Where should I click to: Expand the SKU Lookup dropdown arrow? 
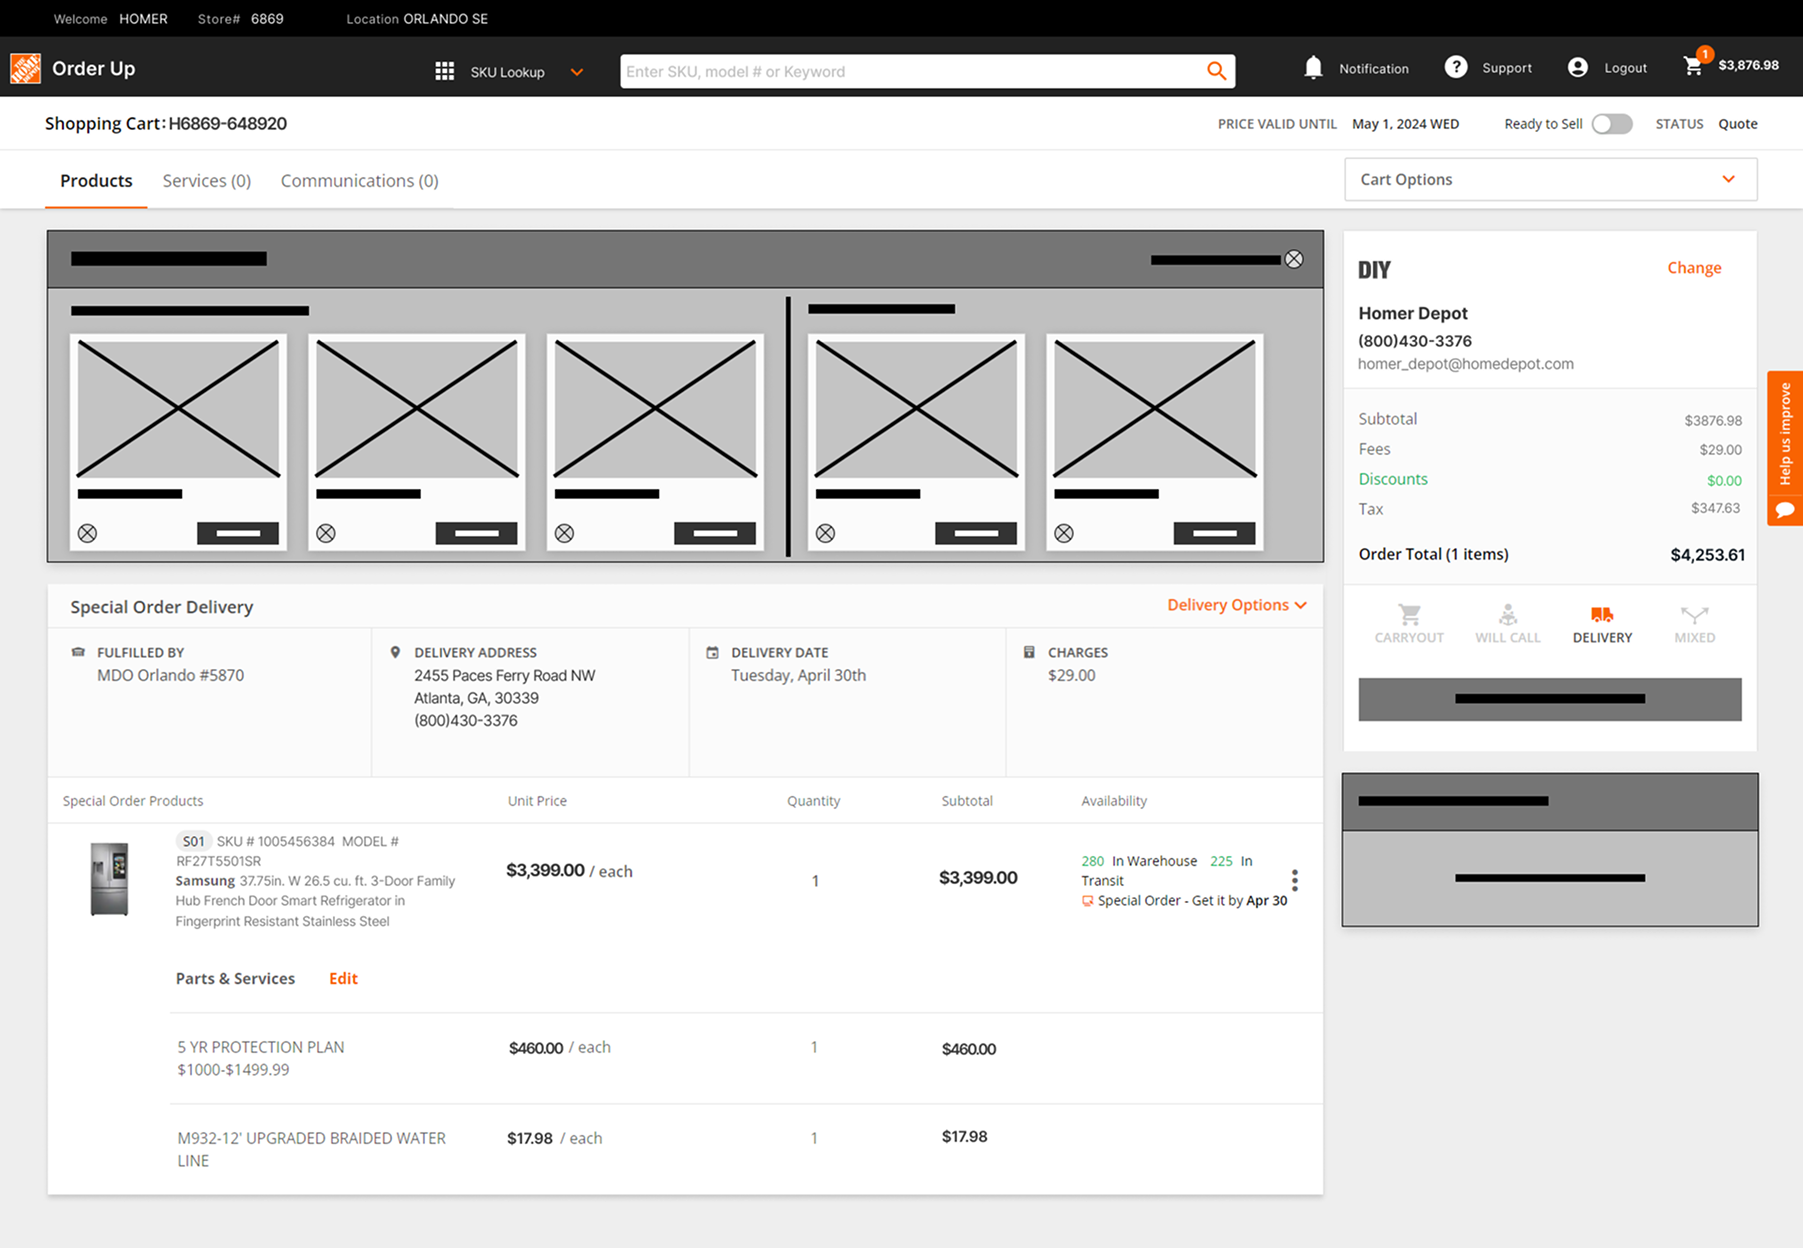click(x=577, y=72)
